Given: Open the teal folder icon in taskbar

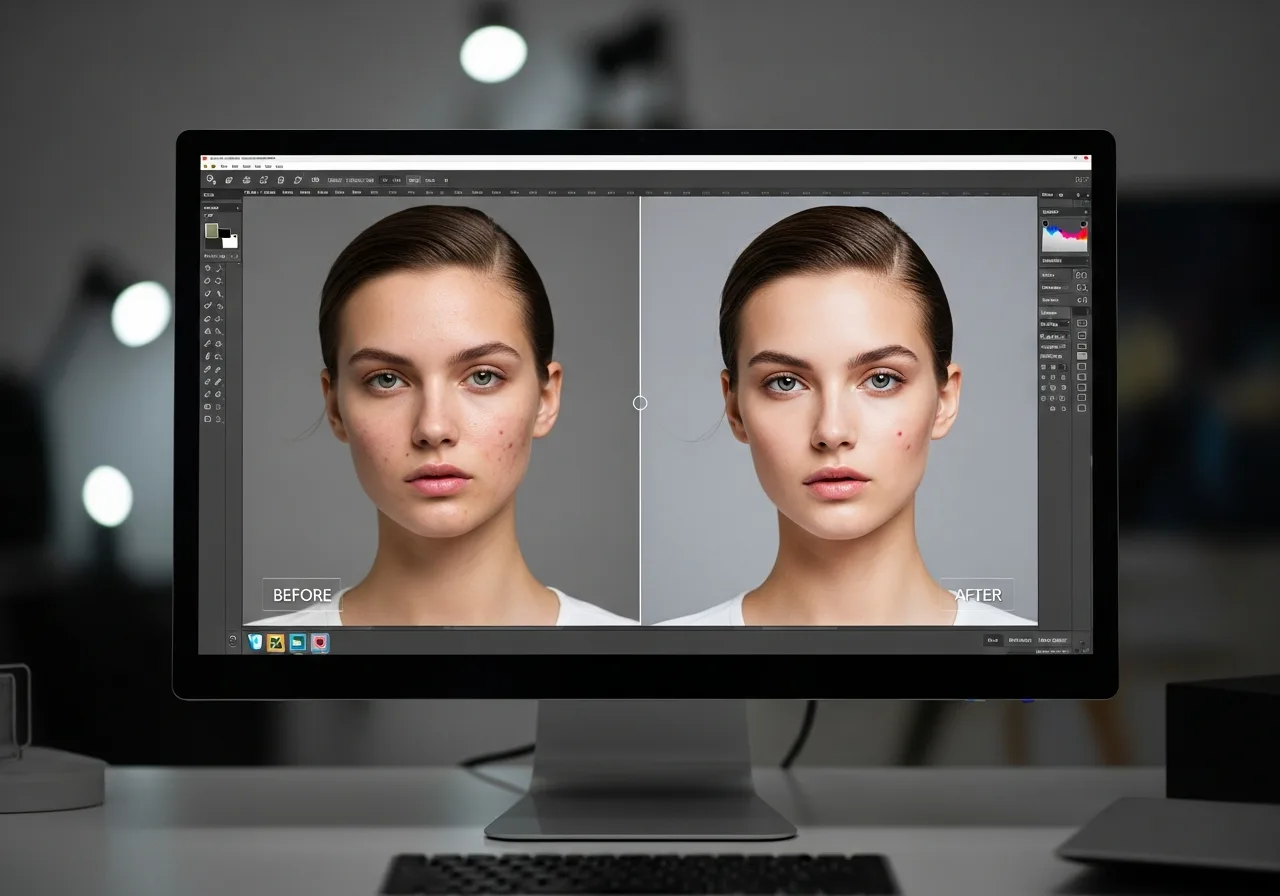Looking at the screenshot, I should pyautogui.click(x=297, y=642).
